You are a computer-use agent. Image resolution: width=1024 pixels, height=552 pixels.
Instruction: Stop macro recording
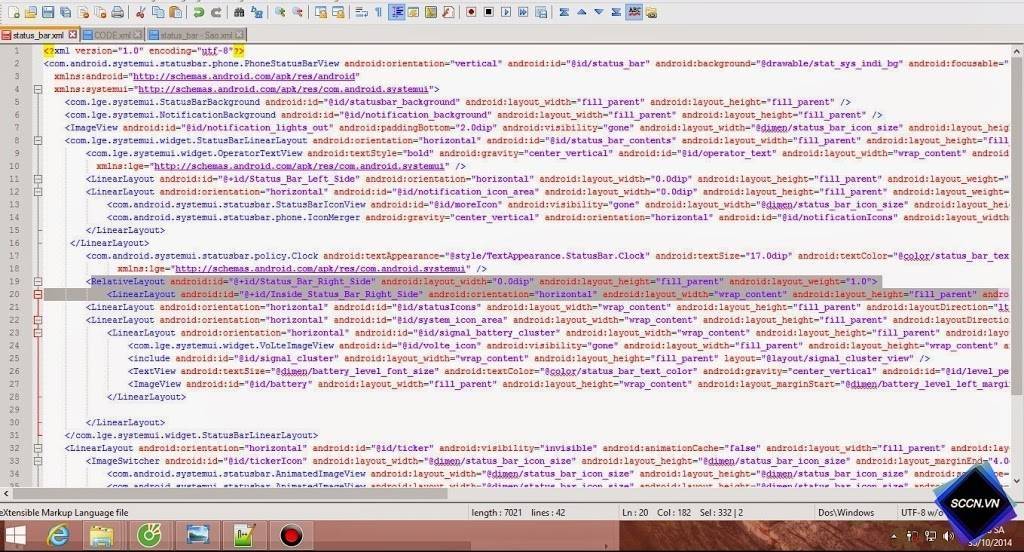click(x=488, y=12)
